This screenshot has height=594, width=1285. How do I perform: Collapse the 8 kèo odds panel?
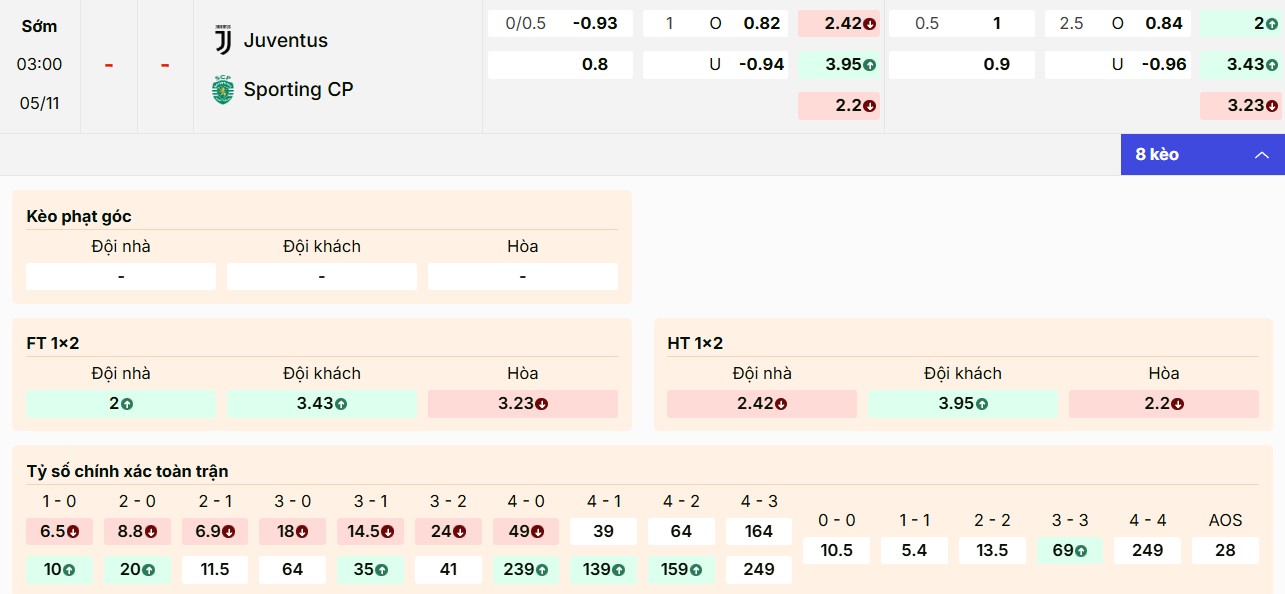(x=1202, y=155)
